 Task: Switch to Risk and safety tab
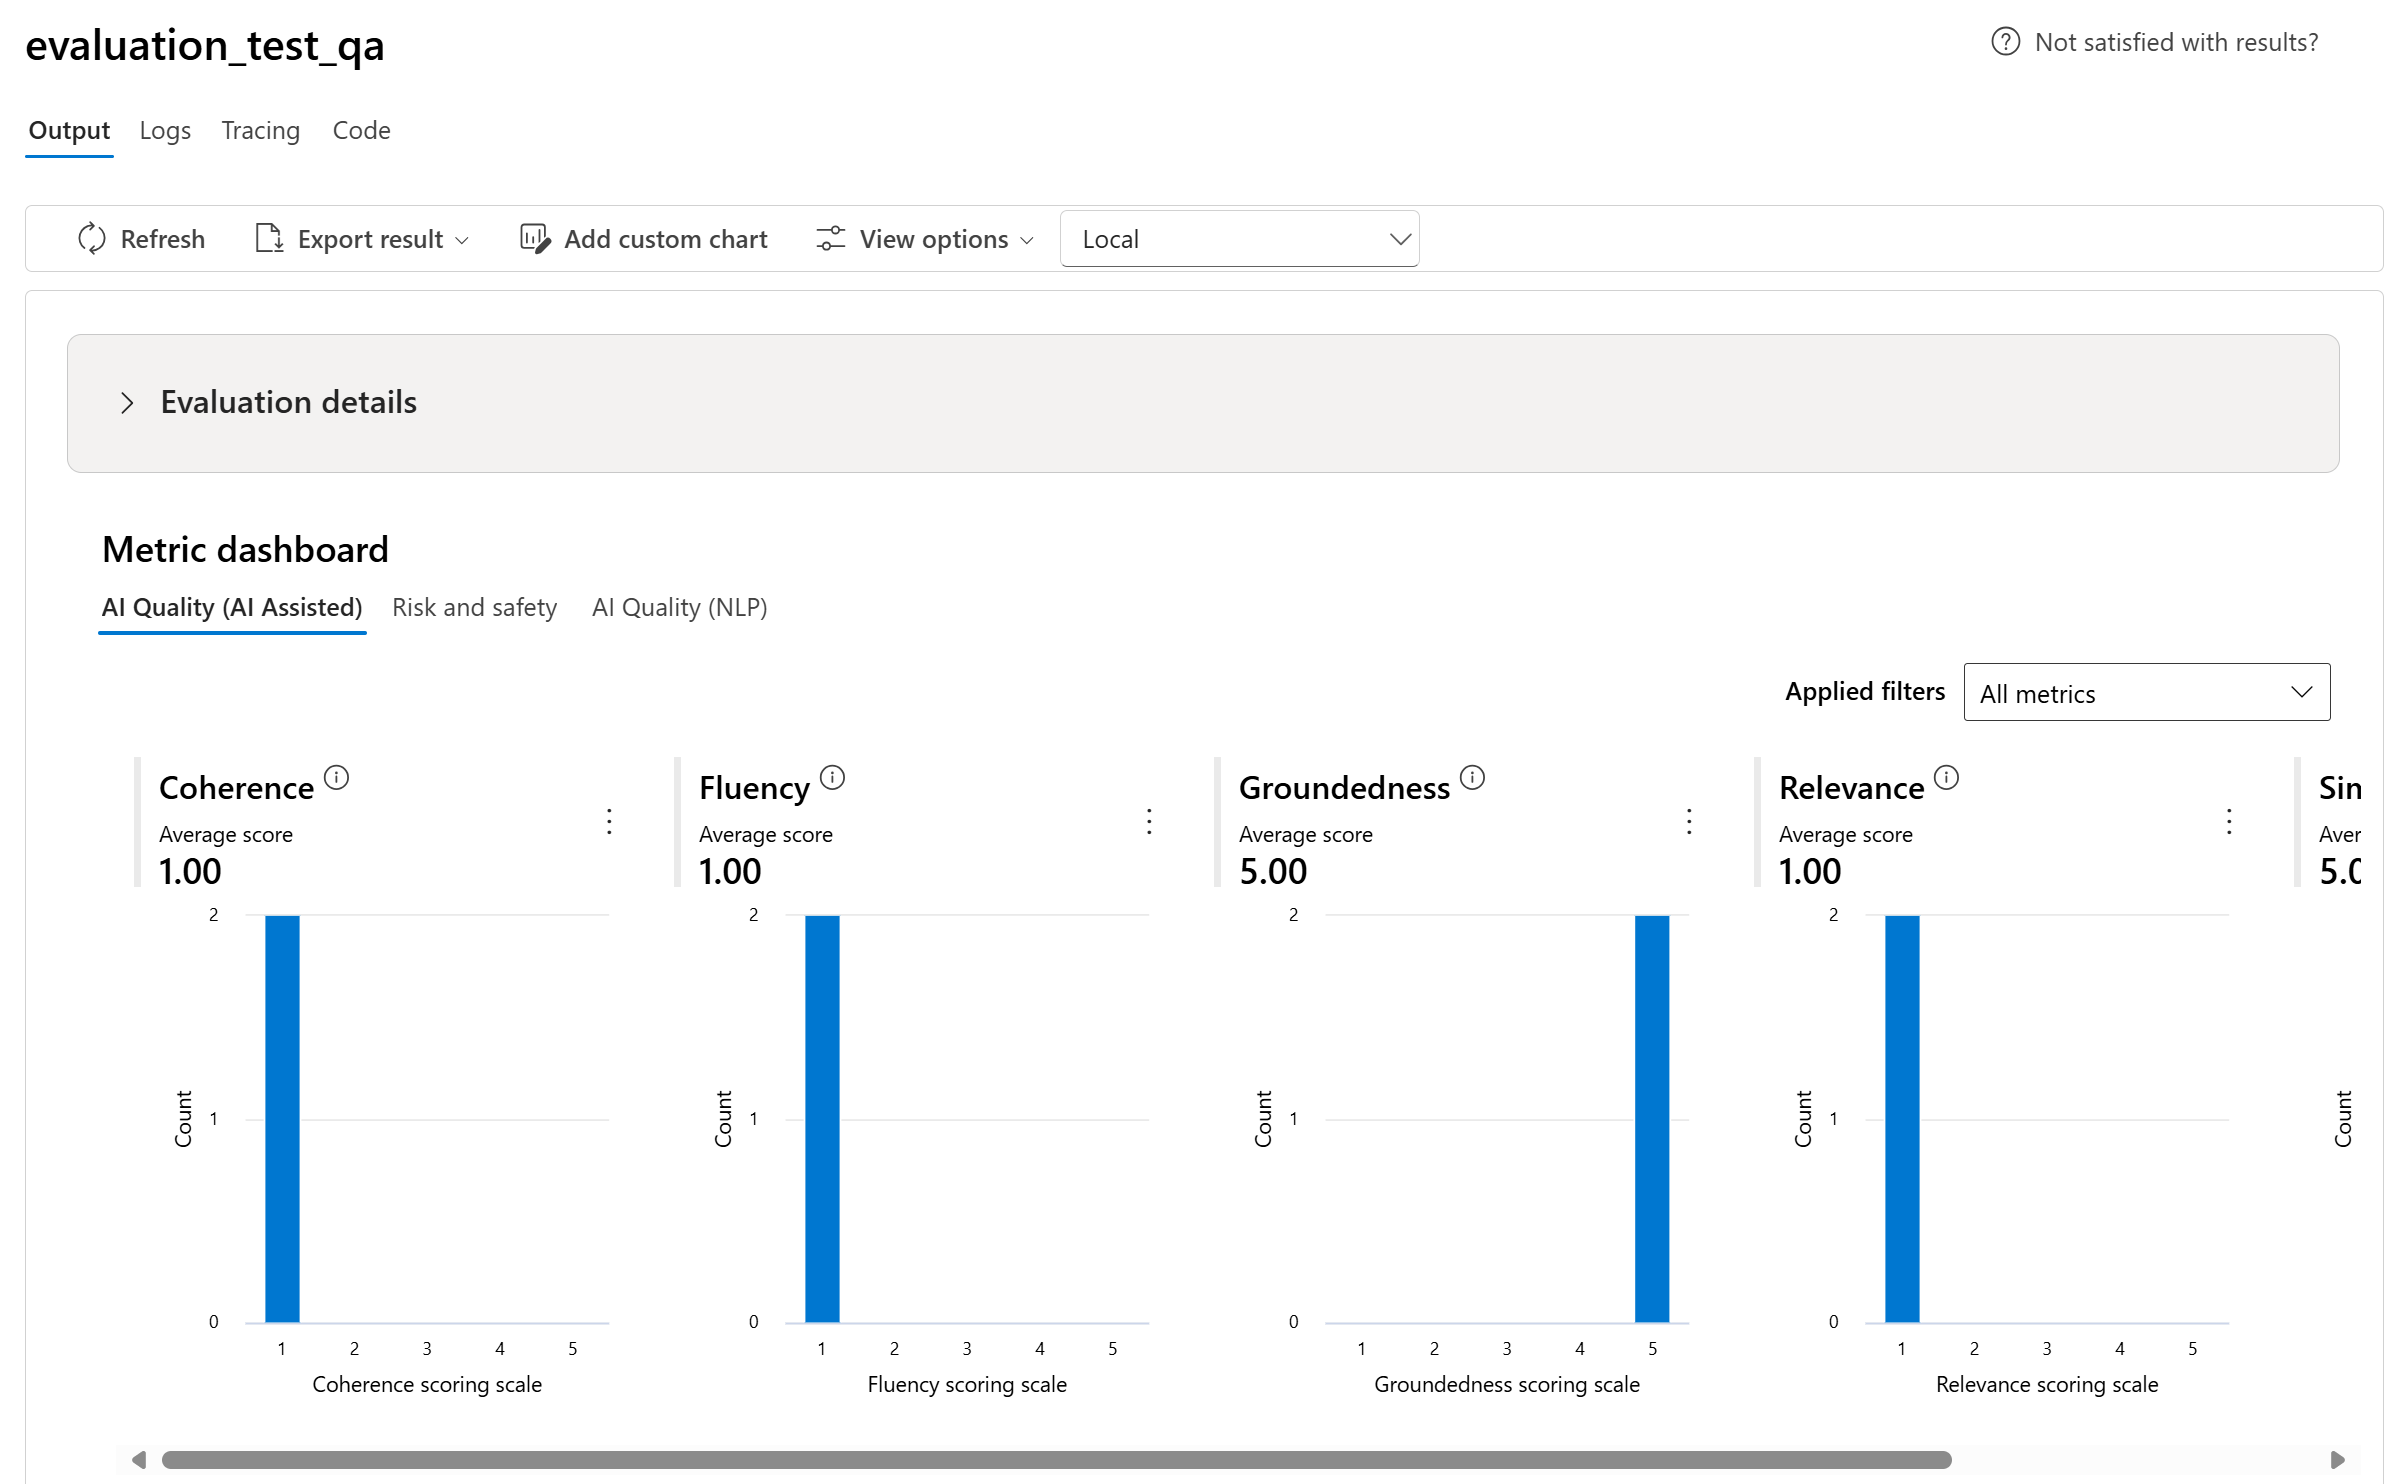tap(474, 608)
